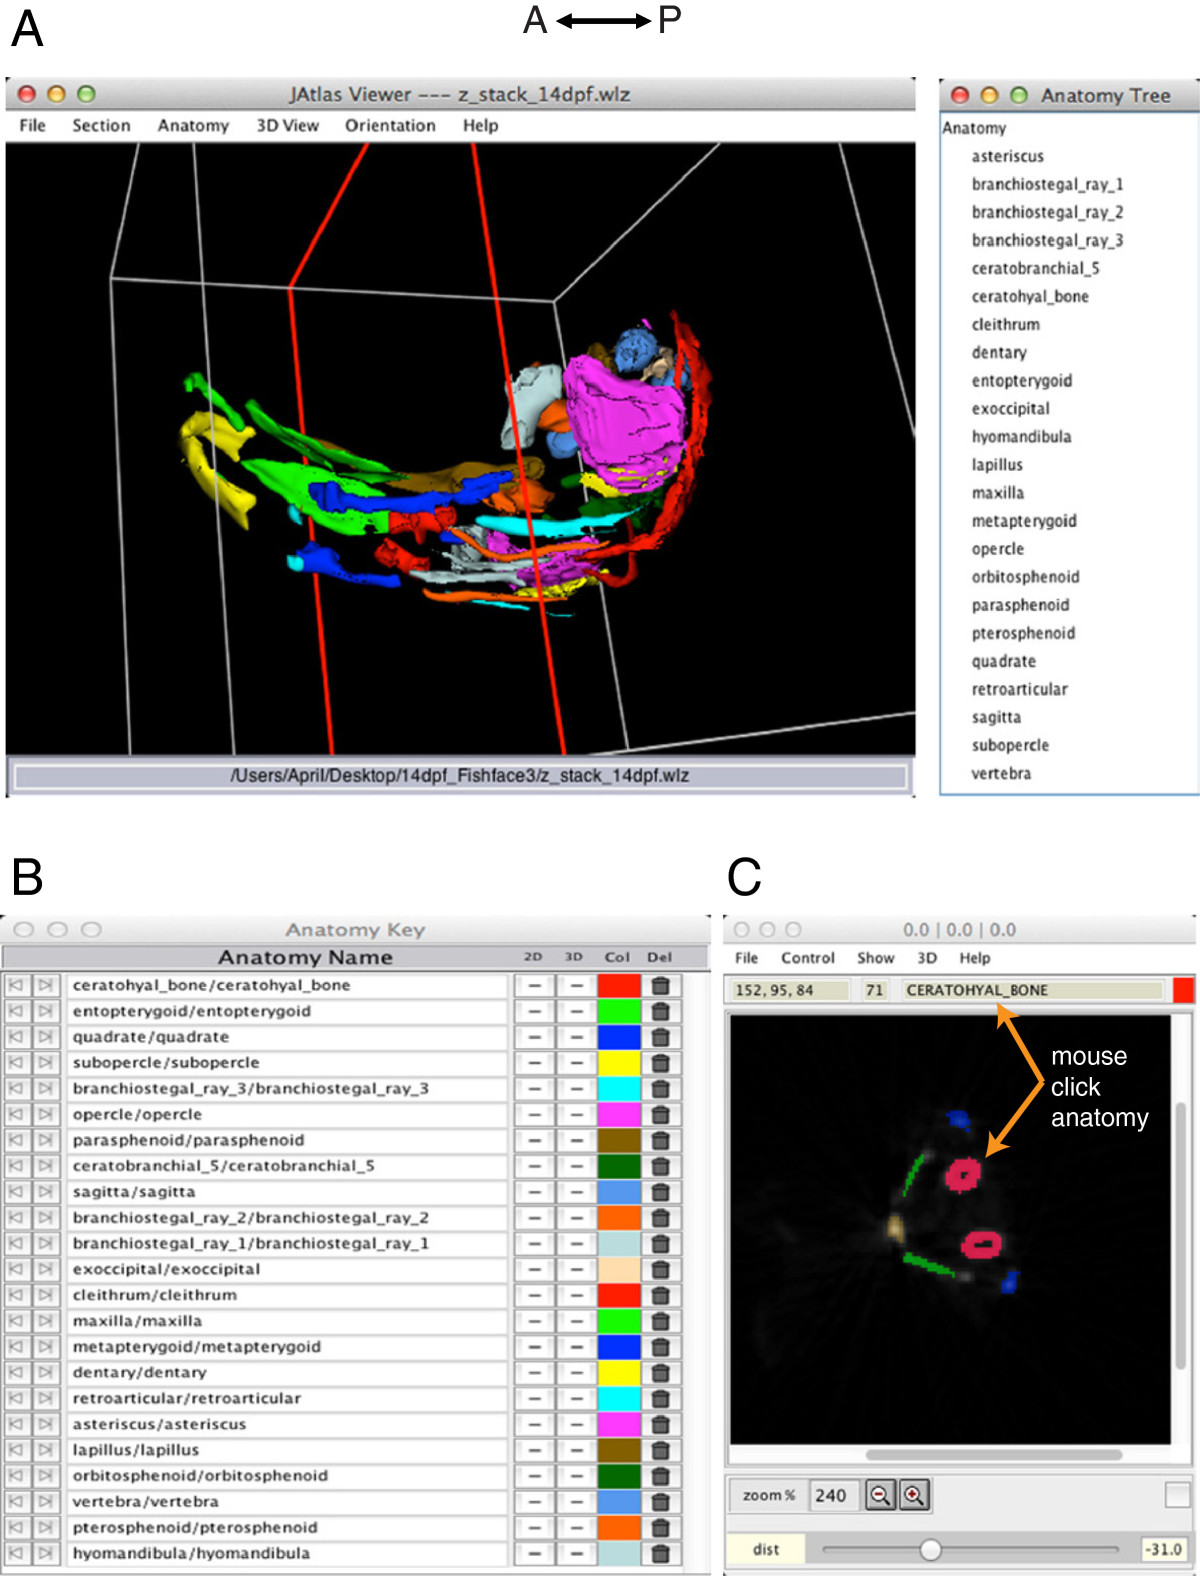Click the cyan color swatch for branchiostegal_ray_3
The height and width of the screenshot is (1576, 1200).
pyautogui.click(x=618, y=1089)
